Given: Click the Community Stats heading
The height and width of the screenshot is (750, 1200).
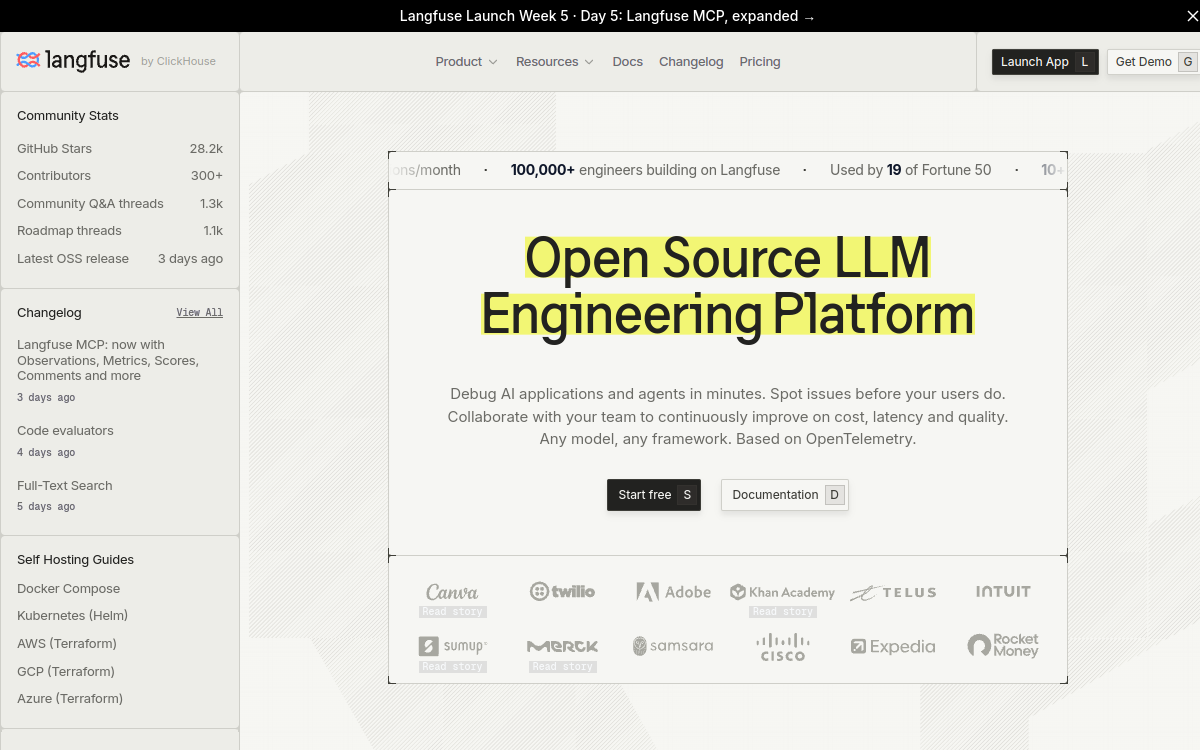Looking at the screenshot, I should tap(68, 116).
